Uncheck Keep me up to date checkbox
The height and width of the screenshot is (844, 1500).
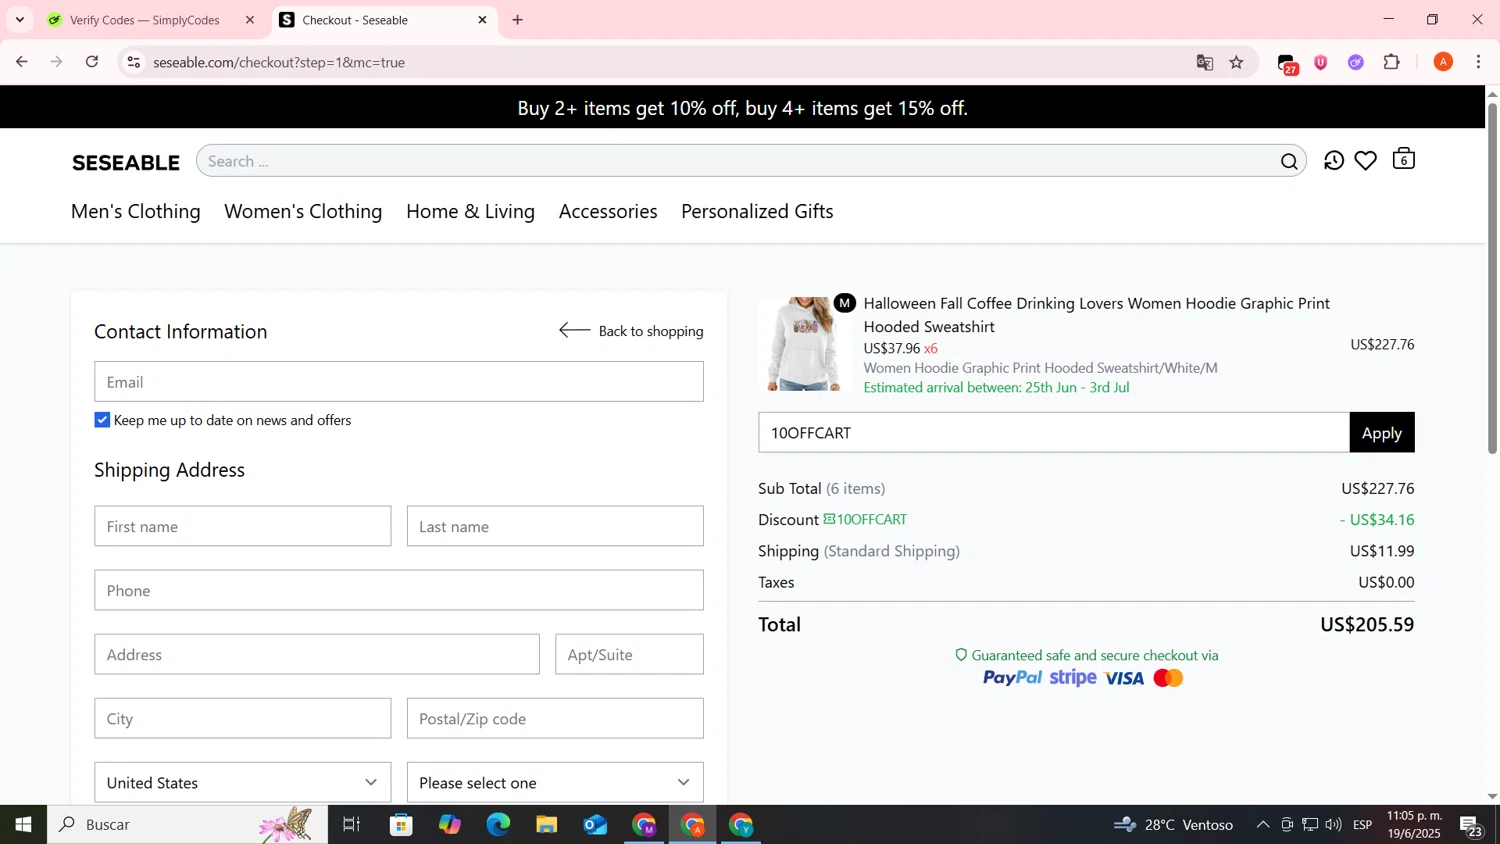[x=102, y=420]
